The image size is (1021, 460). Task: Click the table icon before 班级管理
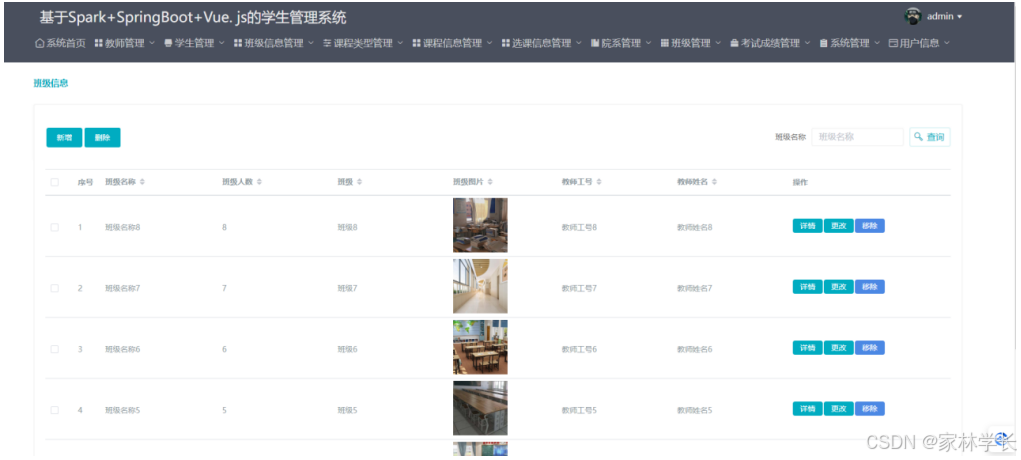pos(665,43)
